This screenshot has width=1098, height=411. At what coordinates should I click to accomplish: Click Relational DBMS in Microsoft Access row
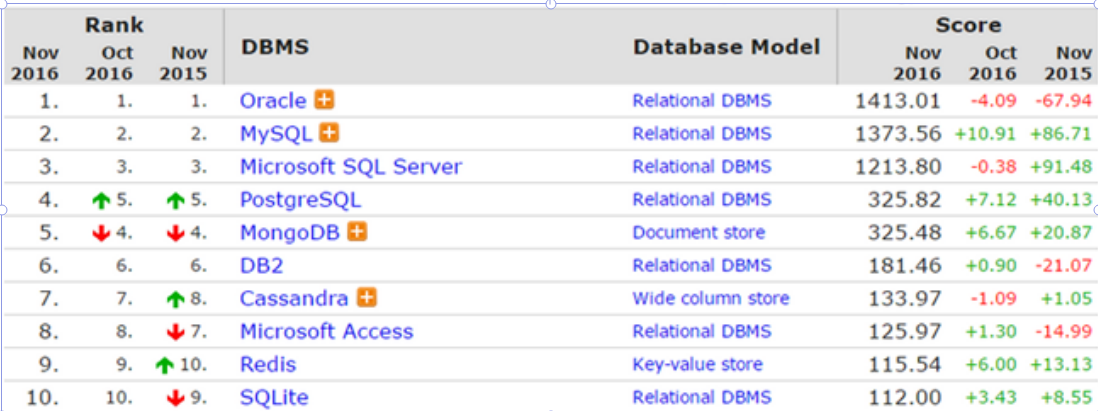(x=702, y=331)
